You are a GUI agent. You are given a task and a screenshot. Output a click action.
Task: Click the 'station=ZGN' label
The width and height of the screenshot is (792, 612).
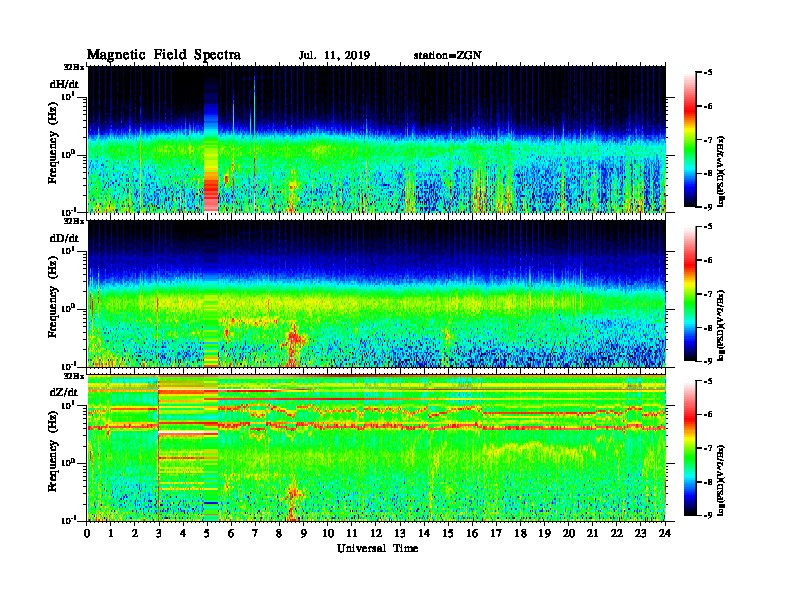(448, 56)
